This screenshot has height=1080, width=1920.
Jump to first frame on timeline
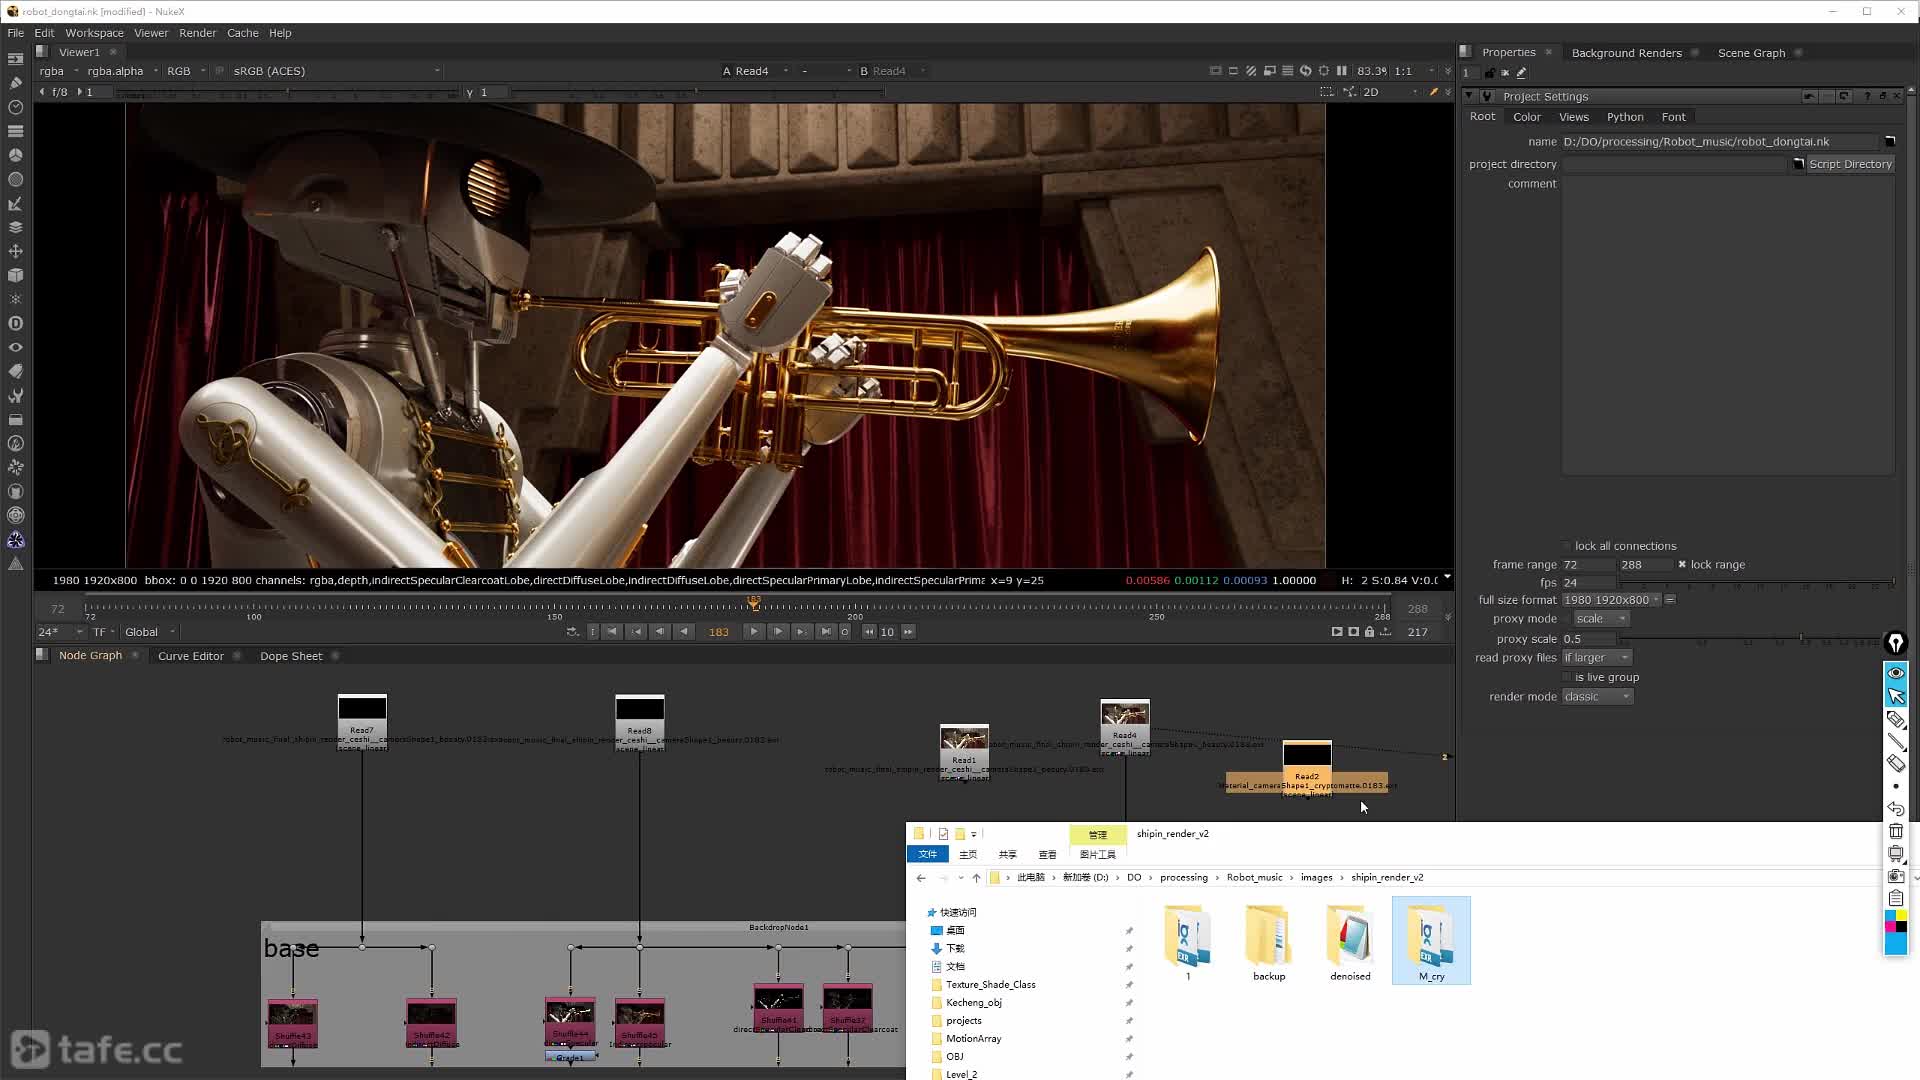[612, 632]
